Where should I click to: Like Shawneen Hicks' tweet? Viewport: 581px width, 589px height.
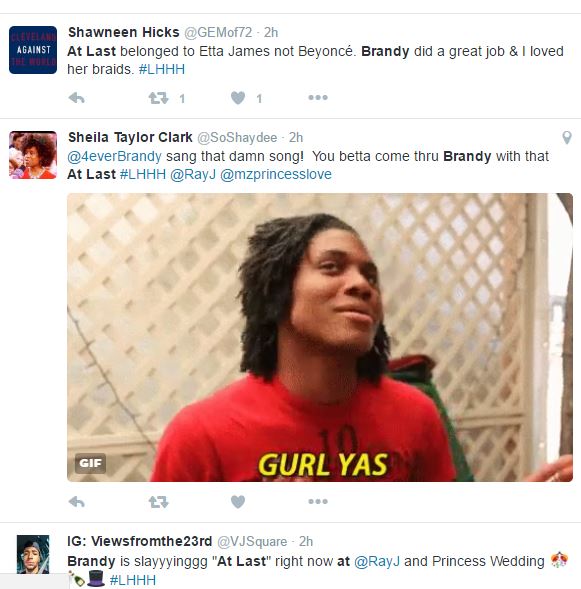click(x=238, y=98)
